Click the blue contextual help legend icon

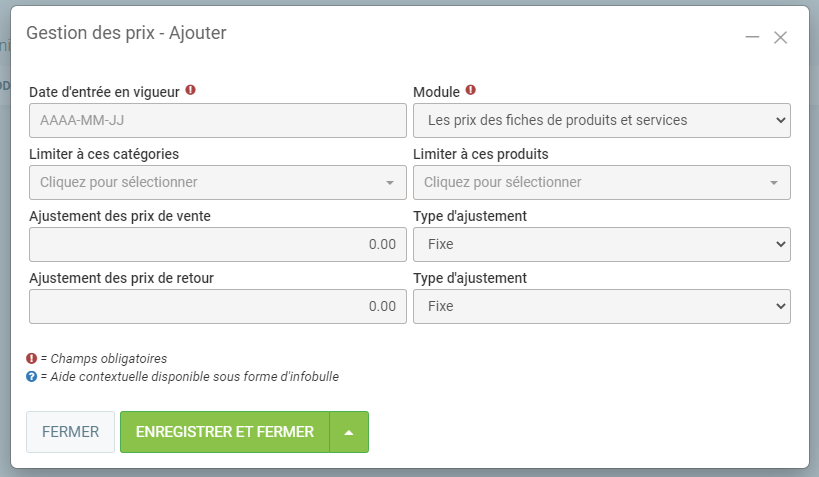click(x=31, y=376)
